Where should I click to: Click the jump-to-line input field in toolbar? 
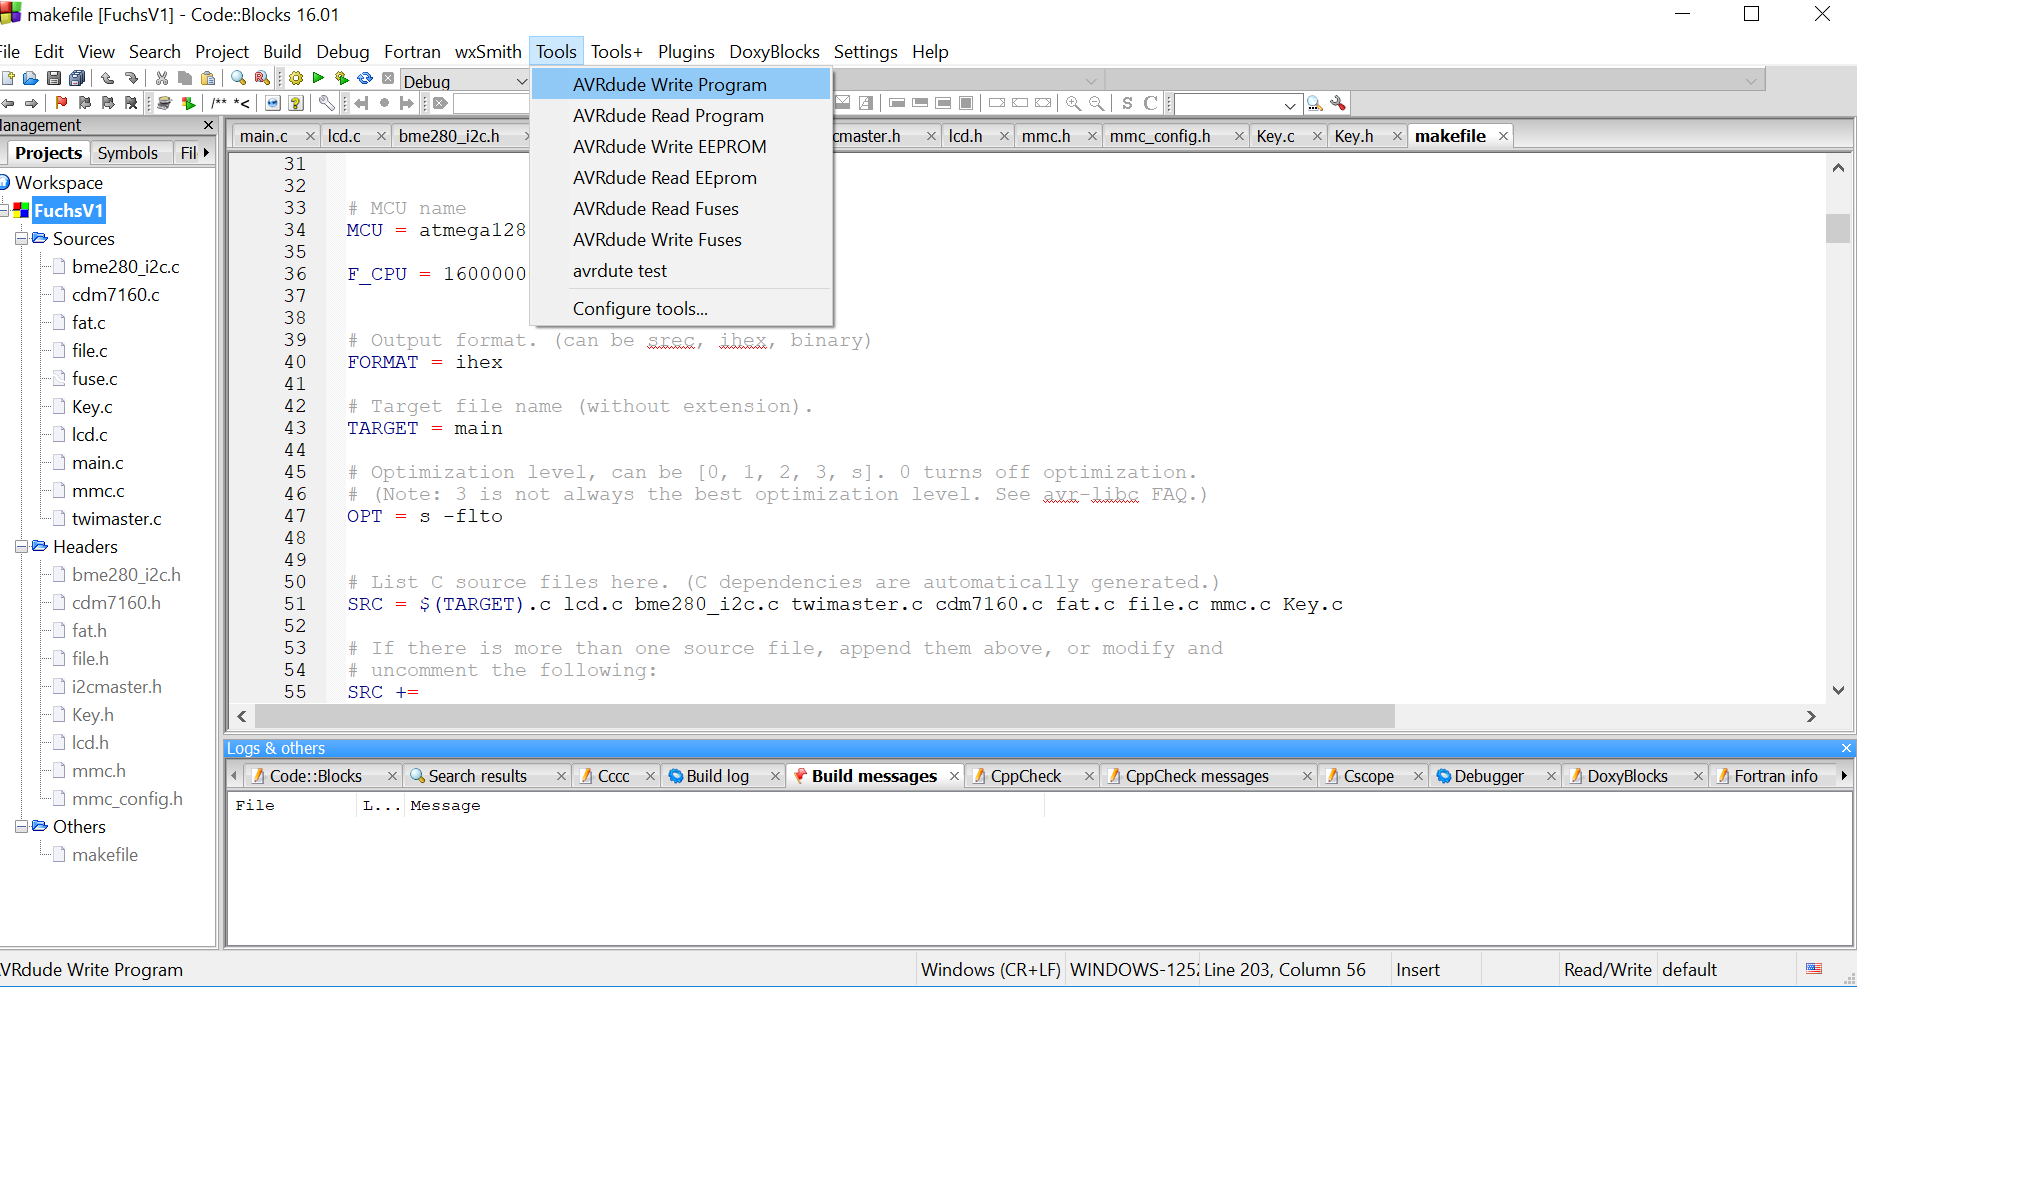[489, 103]
